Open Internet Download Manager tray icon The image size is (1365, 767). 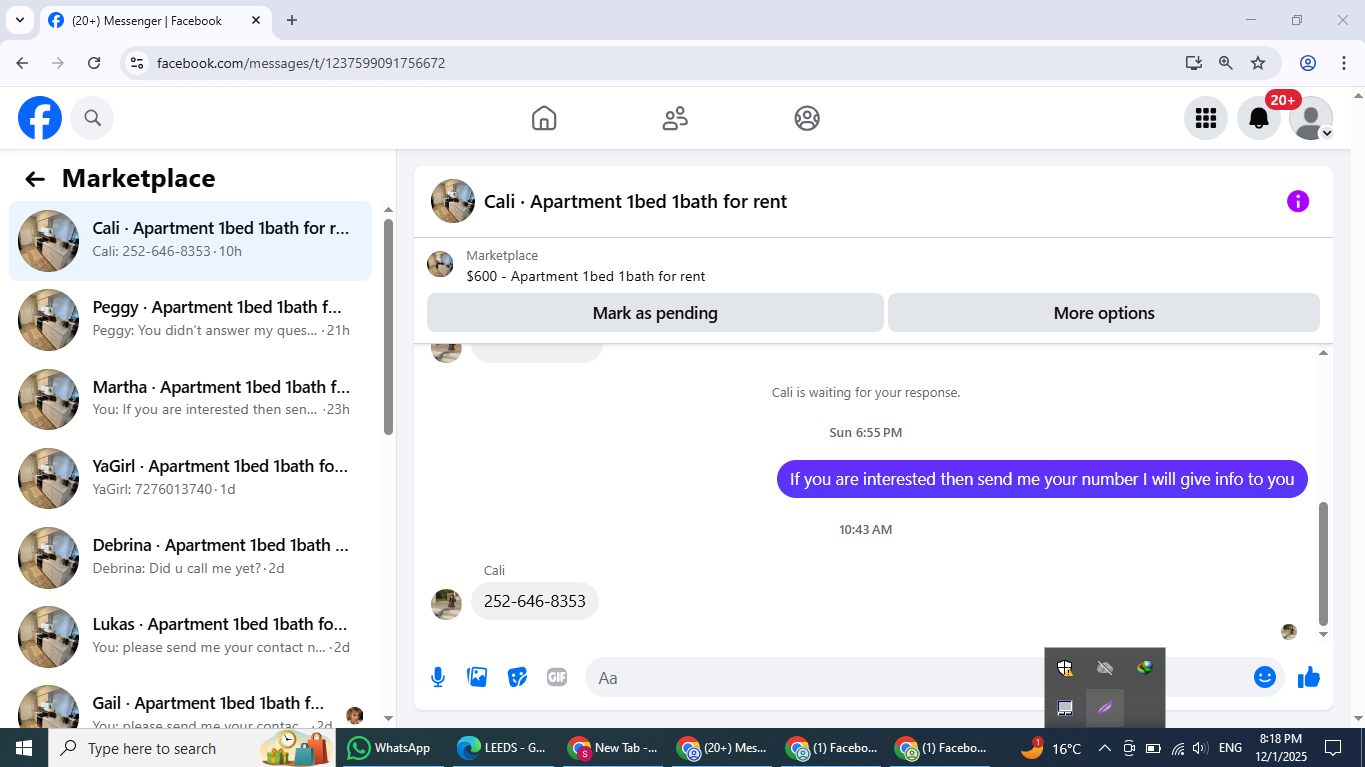click(x=1145, y=668)
